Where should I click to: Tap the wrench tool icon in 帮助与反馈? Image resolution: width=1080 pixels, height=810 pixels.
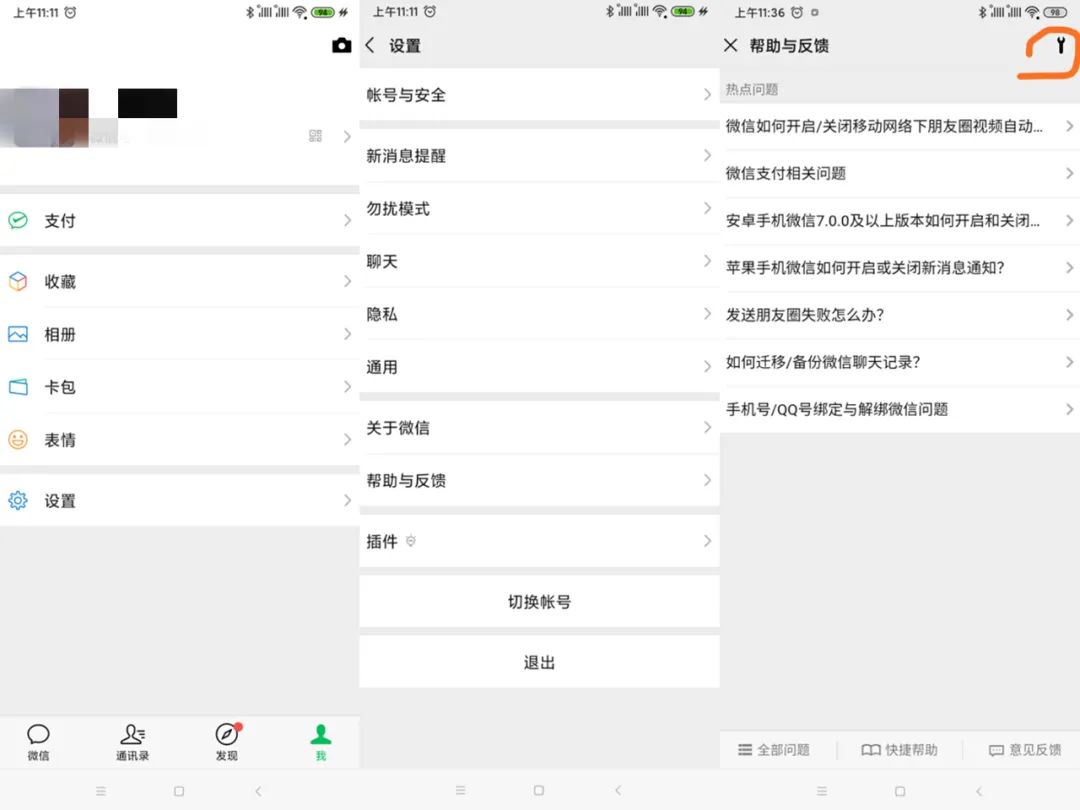point(1061,45)
